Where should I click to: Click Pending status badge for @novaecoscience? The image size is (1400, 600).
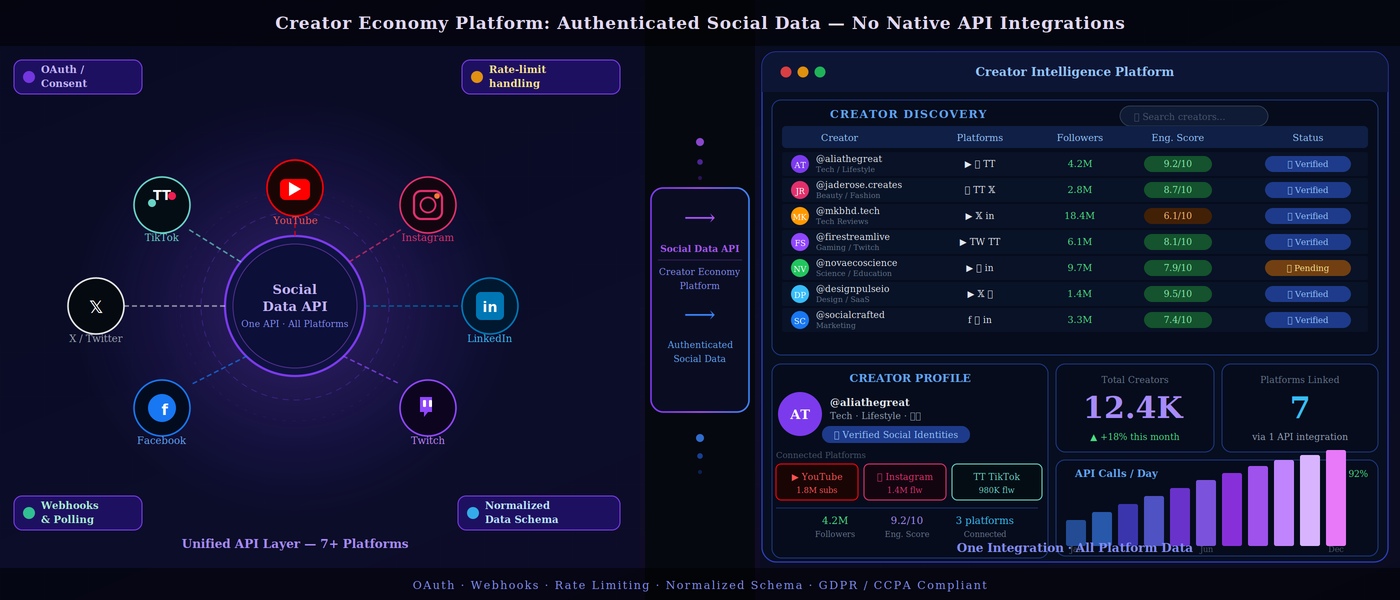point(1308,268)
